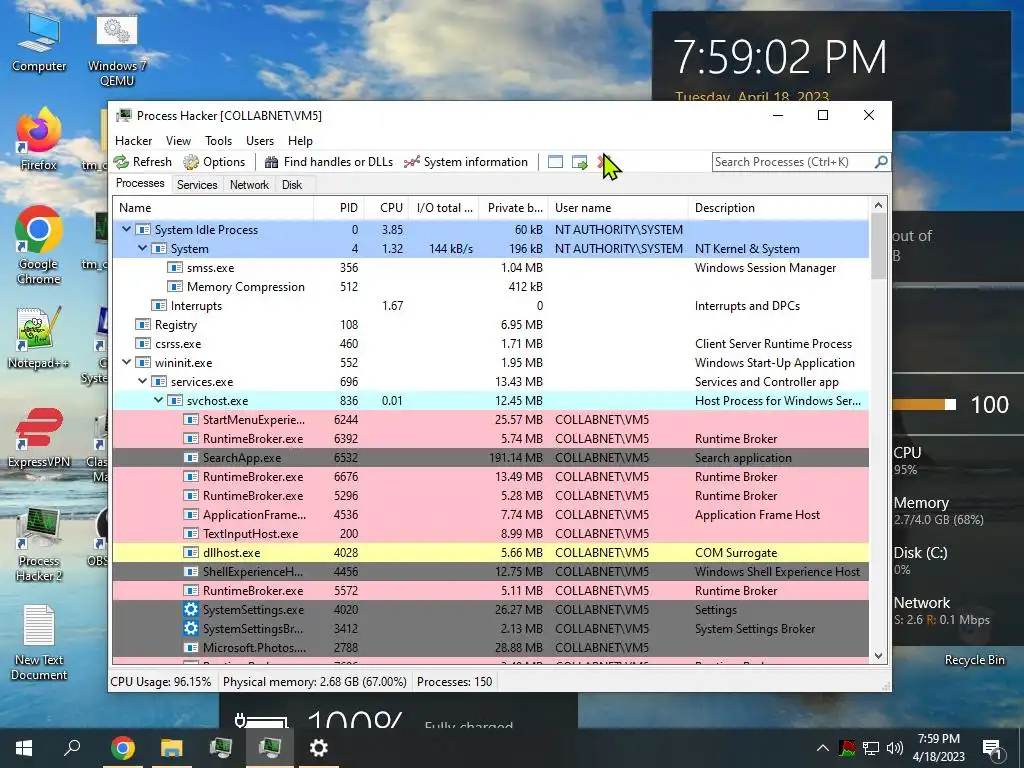Select the Processes tab
The height and width of the screenshot is (768, 1024).
pyautogui.click(x=140, y=184)
